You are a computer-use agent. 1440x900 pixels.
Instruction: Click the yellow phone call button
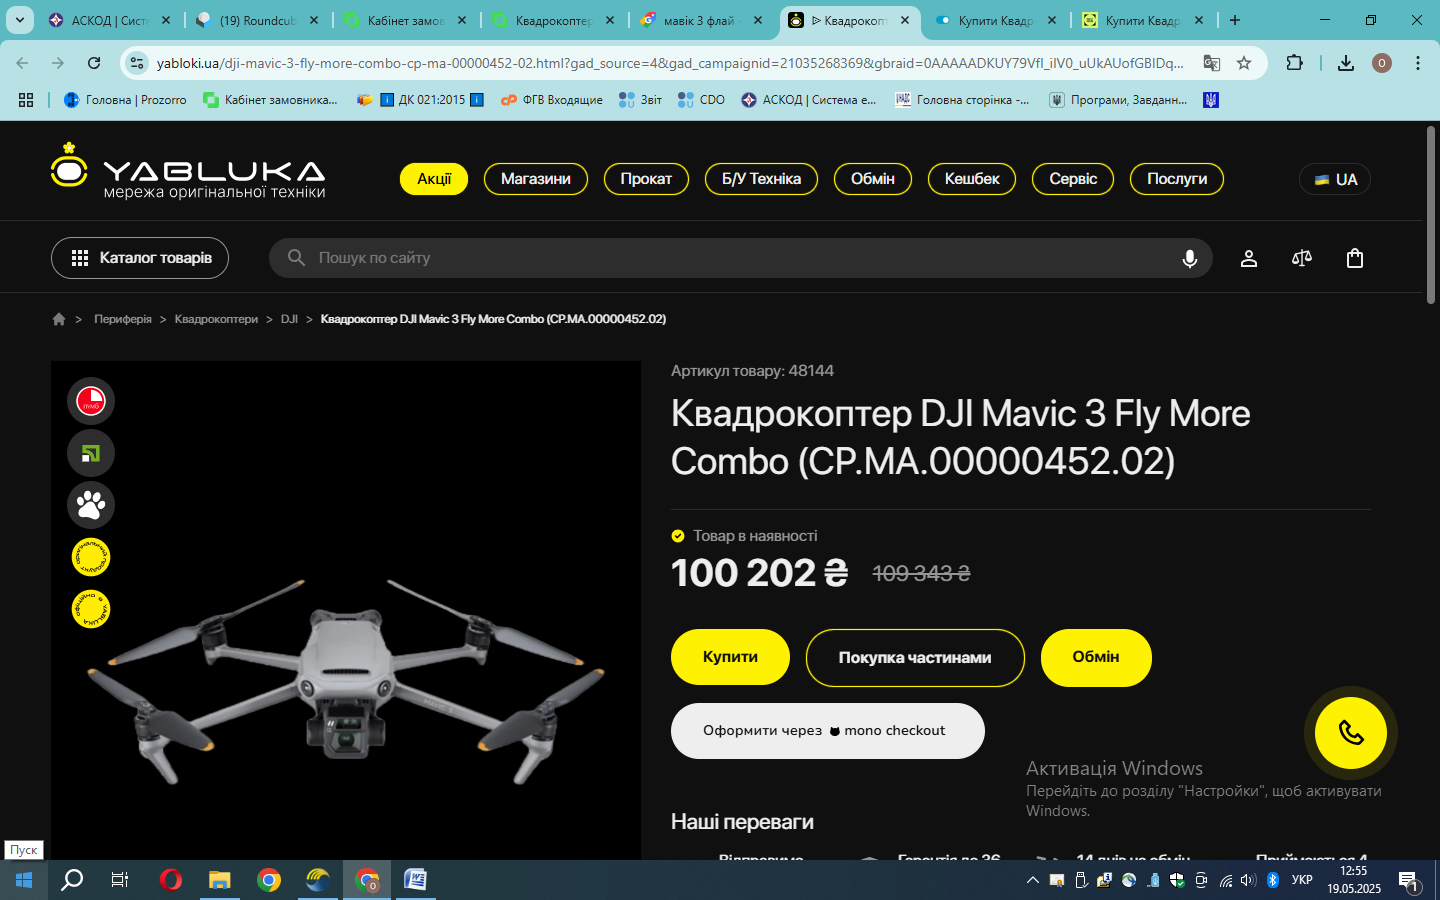coord(1351,733)
